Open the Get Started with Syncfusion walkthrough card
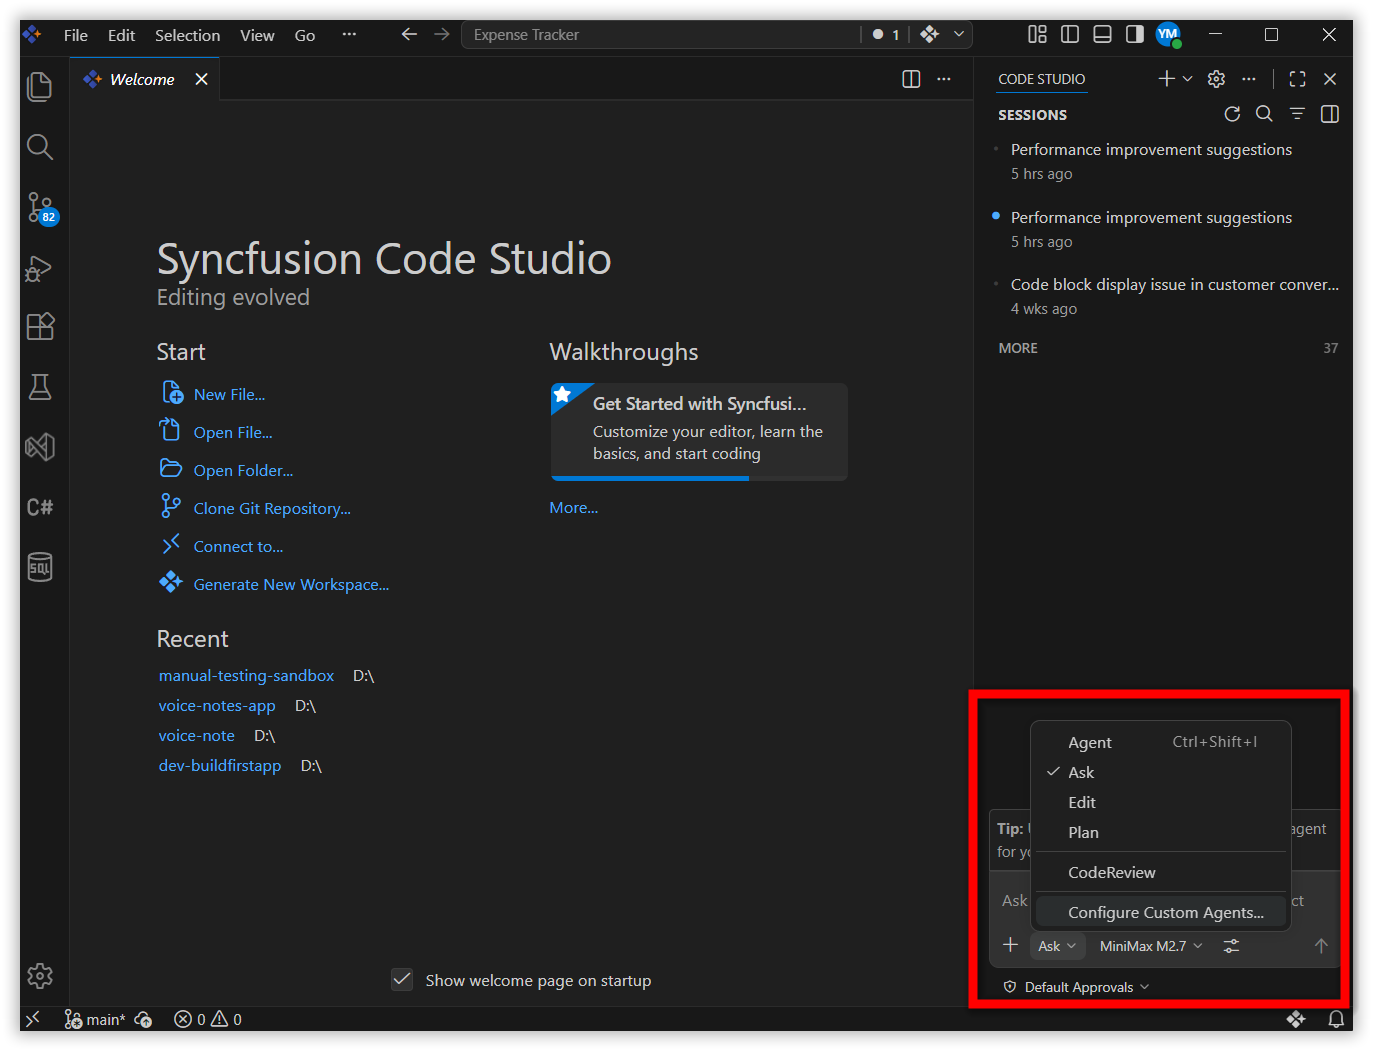The width and height of the screenshot is (1373, 1051). (699, 432)
